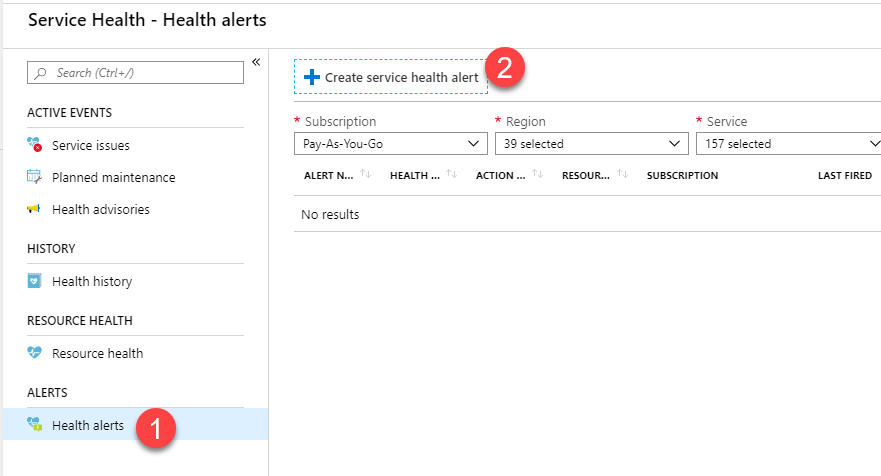This screenshot has width=881, height=476.
Task: Open Service issues menu item
Action: (x=91, y=146)
